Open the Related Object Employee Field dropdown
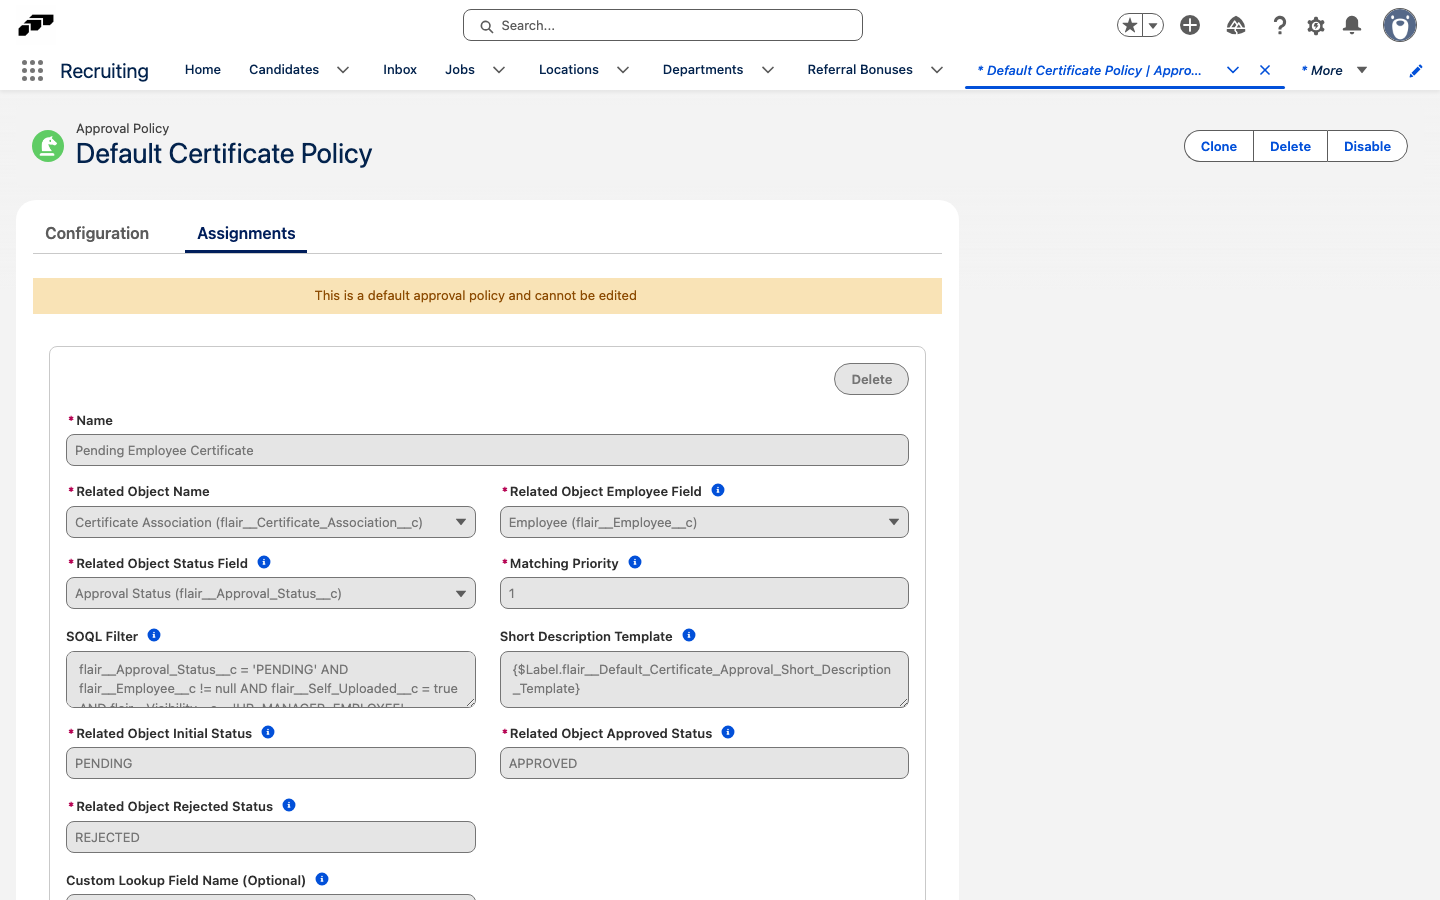 [704, 522]
